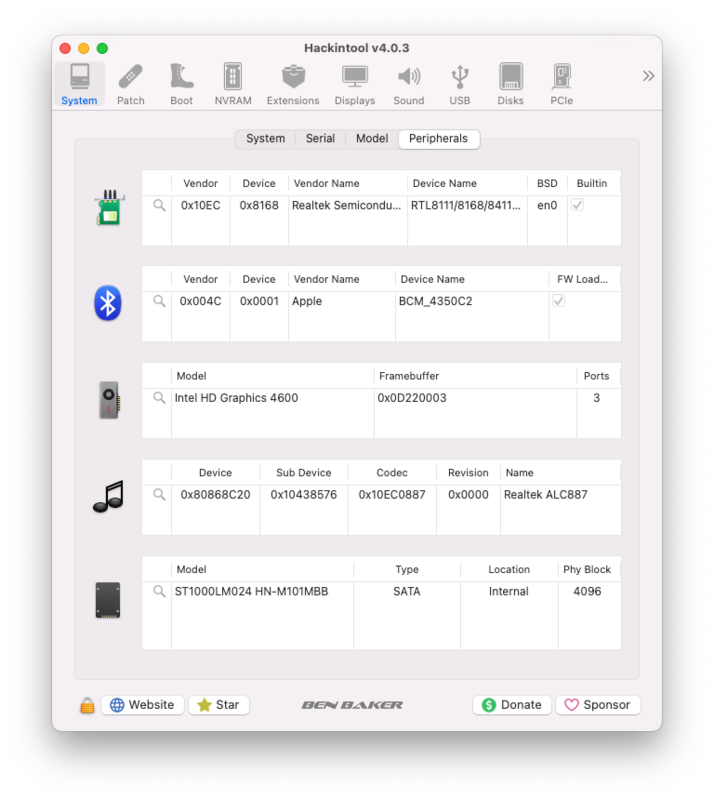Click the magnifier in the ST1000LM024 row

point(159,591)
